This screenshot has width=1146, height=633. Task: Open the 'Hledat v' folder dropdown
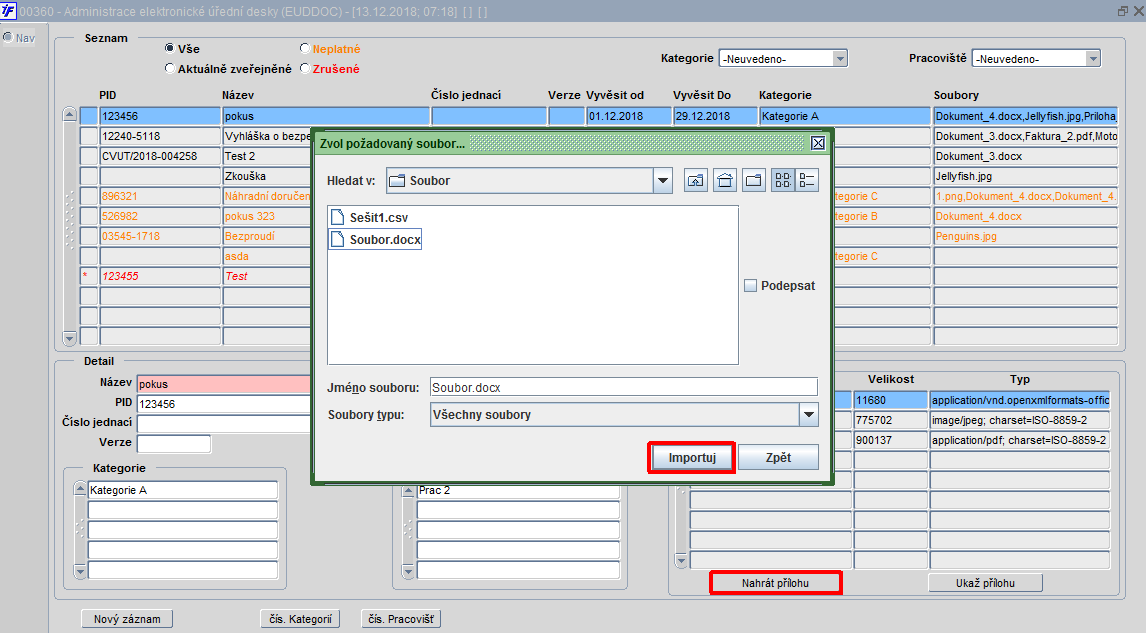click(x=663, y=181)
